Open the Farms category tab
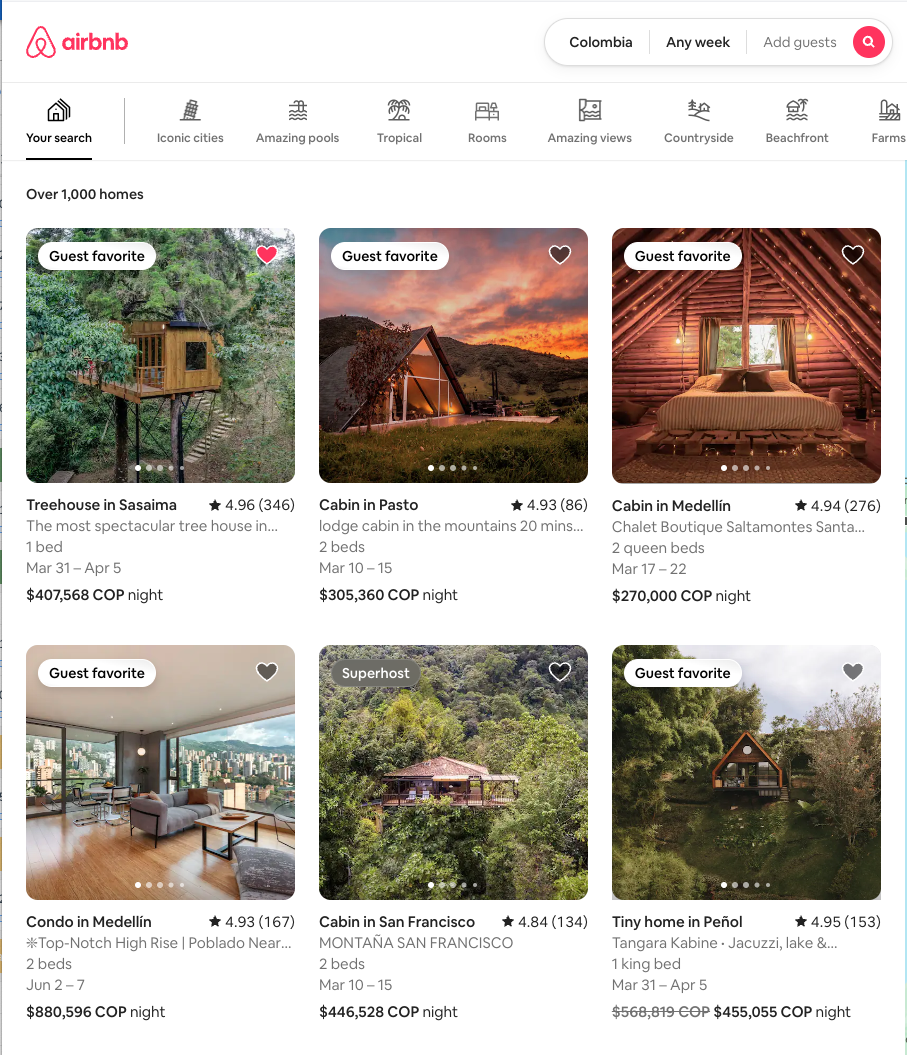 889,122
